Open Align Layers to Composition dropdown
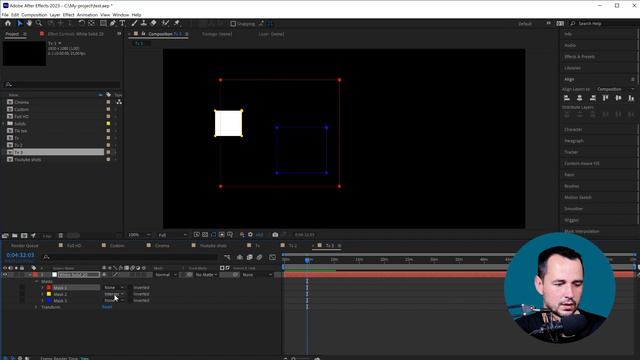The width and height of the screenshot is (640, 360). coord(616,89)
